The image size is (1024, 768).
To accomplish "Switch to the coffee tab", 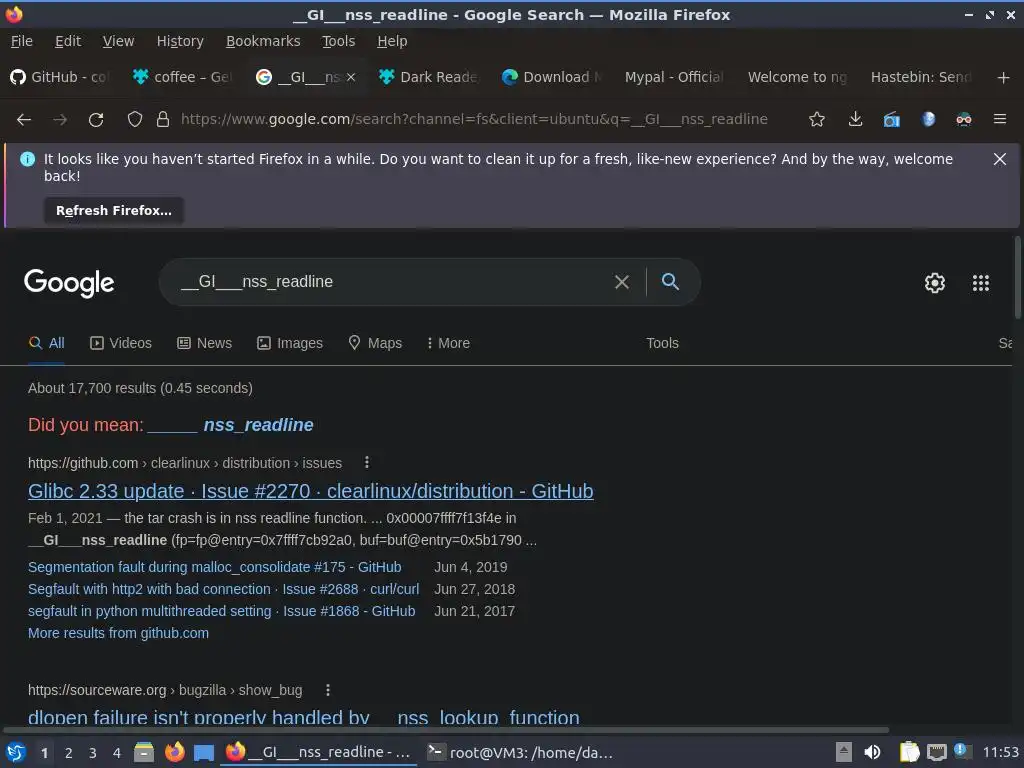I will 183,77.
